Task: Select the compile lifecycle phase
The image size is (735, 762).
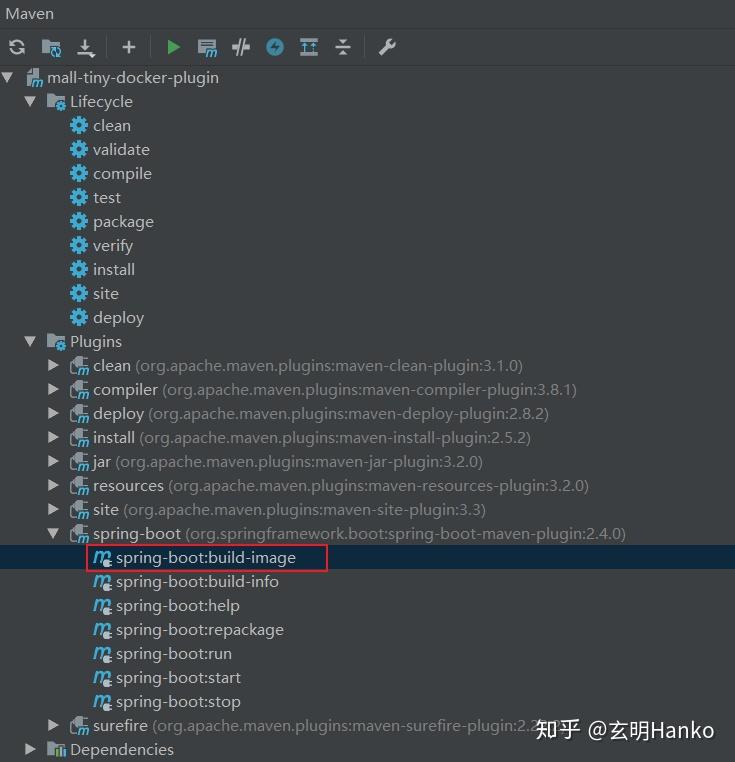Action: 122,174
